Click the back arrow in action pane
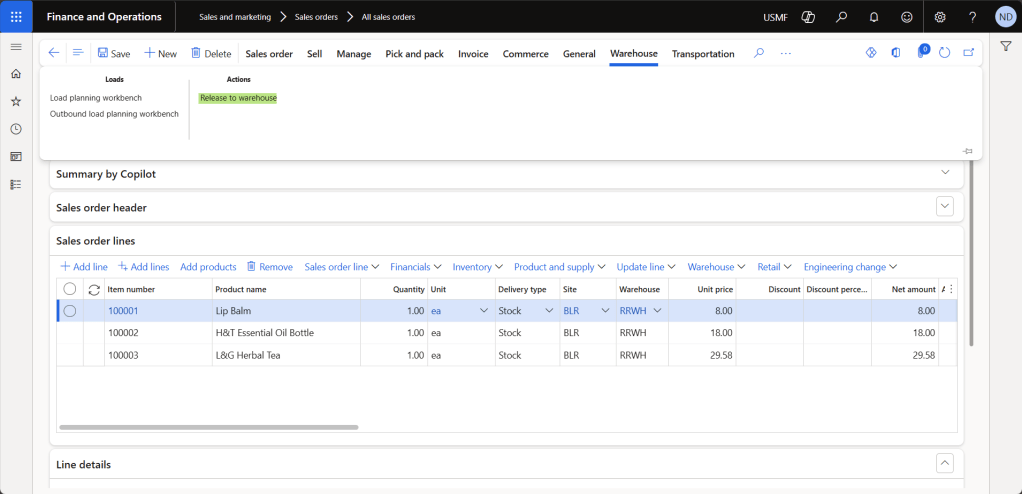The image size is (1022, 494). [54, 53]
